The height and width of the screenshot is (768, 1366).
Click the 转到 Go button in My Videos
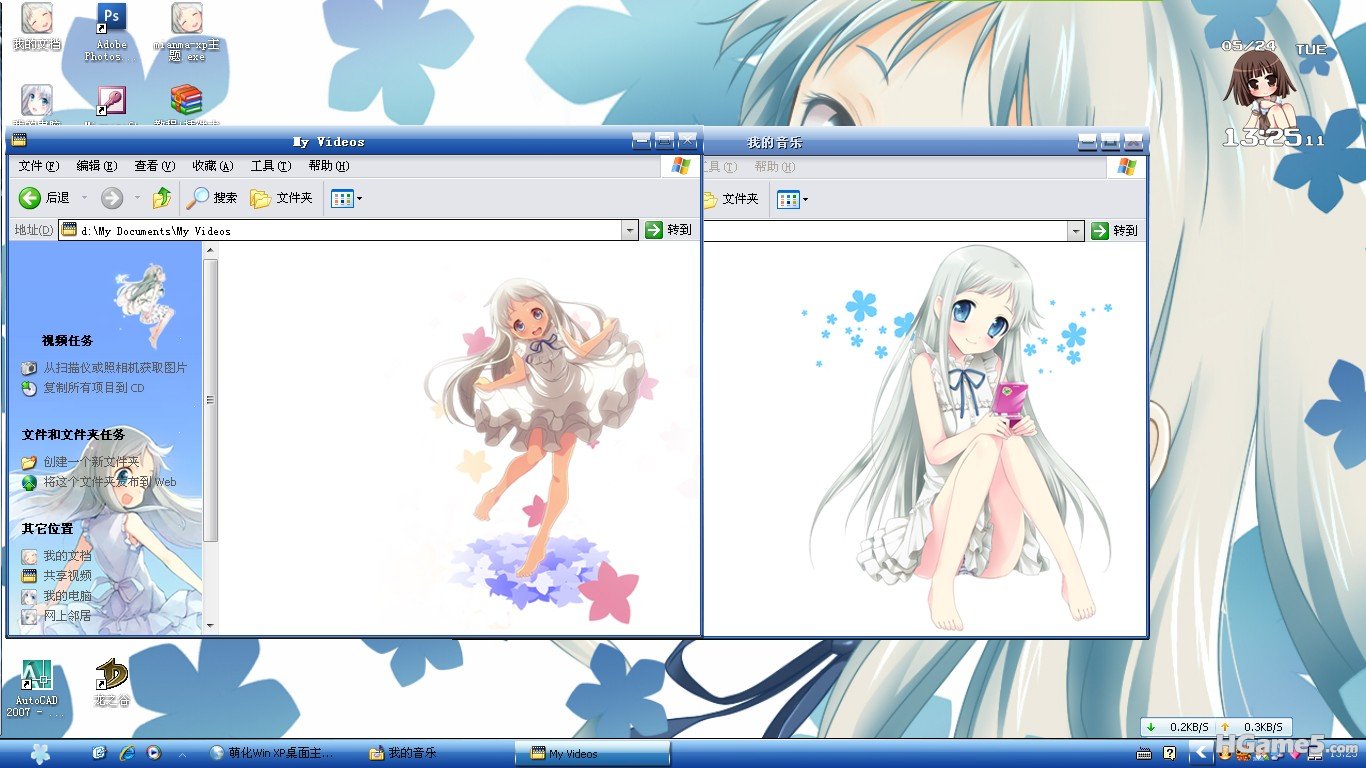pos(668,230)
